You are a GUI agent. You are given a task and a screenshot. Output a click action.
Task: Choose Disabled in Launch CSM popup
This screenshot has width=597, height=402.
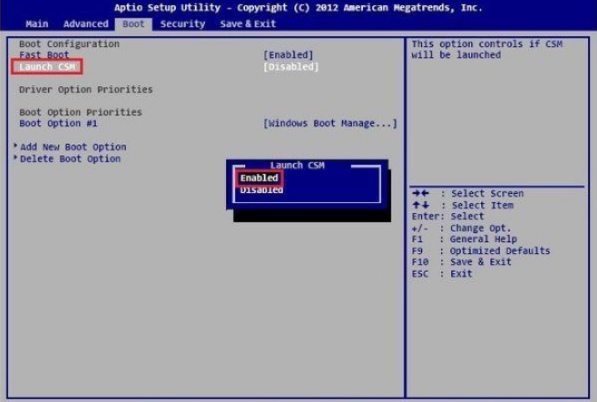click(x=261, y=190)
